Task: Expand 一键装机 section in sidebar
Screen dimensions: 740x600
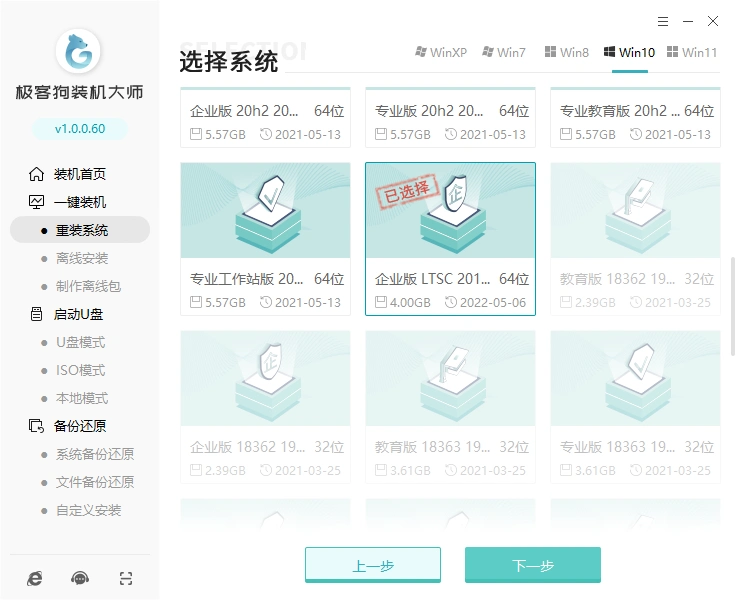Action: [x=79, y=202]
